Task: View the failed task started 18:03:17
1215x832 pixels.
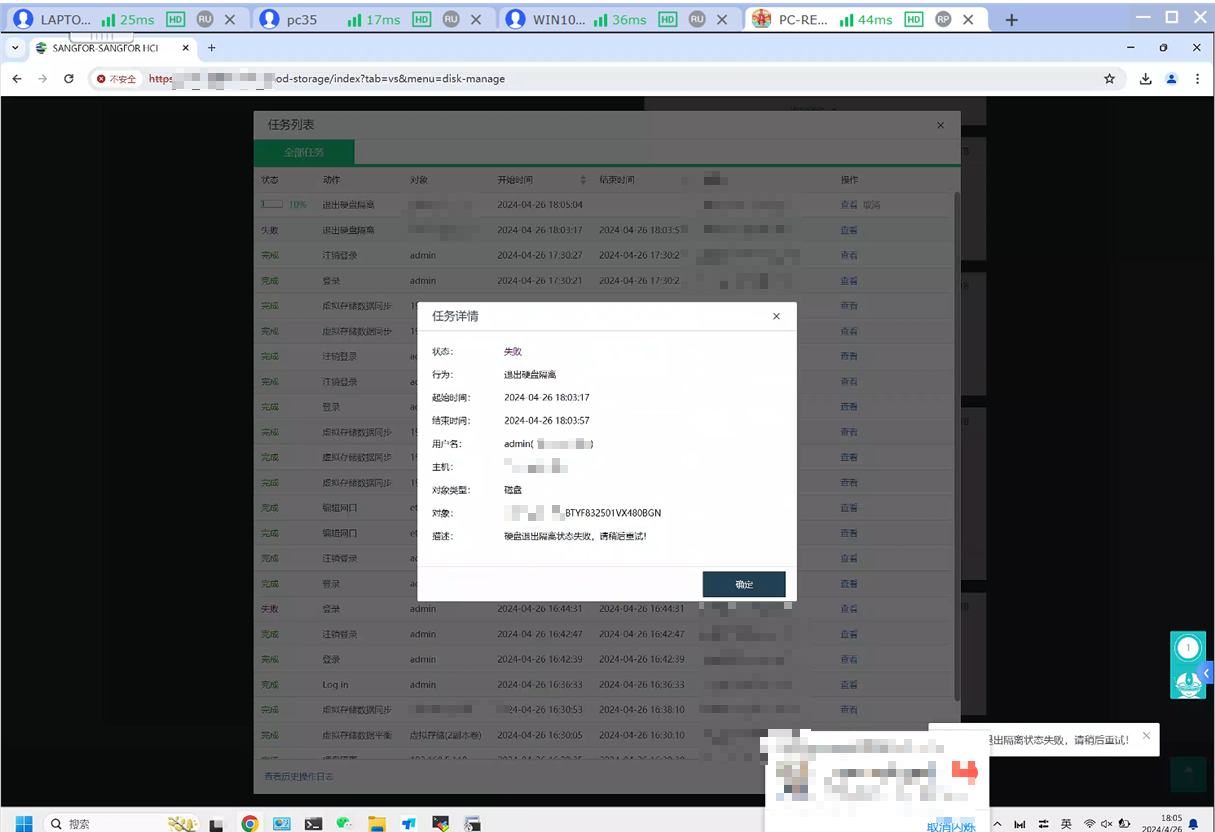Action: (849, 230)
